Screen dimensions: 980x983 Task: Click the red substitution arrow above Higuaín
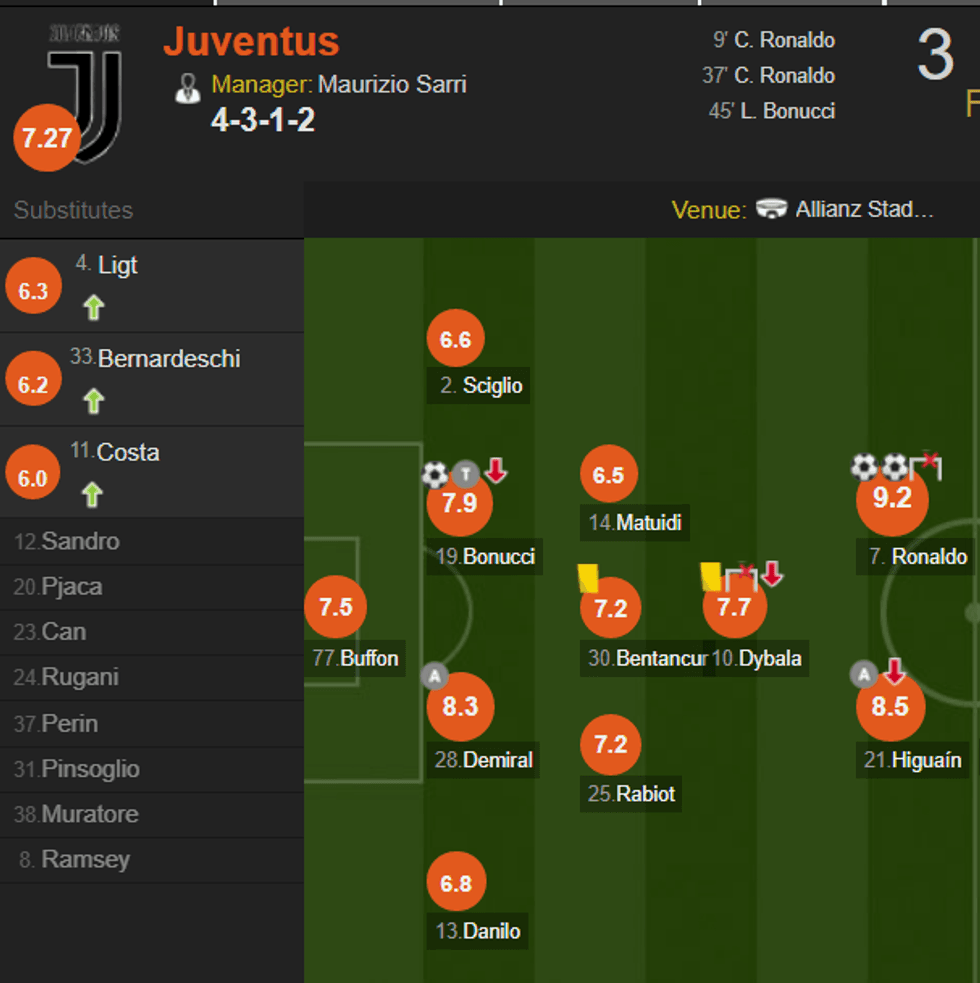point(894,671)
